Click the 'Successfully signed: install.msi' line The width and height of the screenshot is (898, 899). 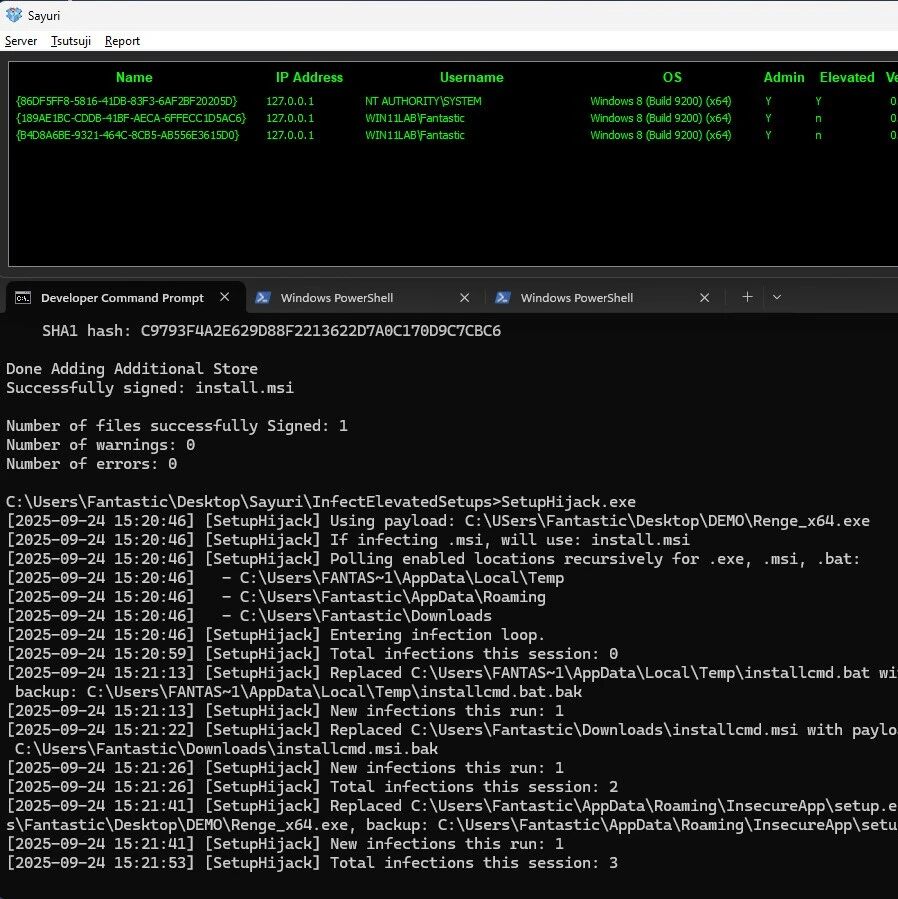point(150,388)
